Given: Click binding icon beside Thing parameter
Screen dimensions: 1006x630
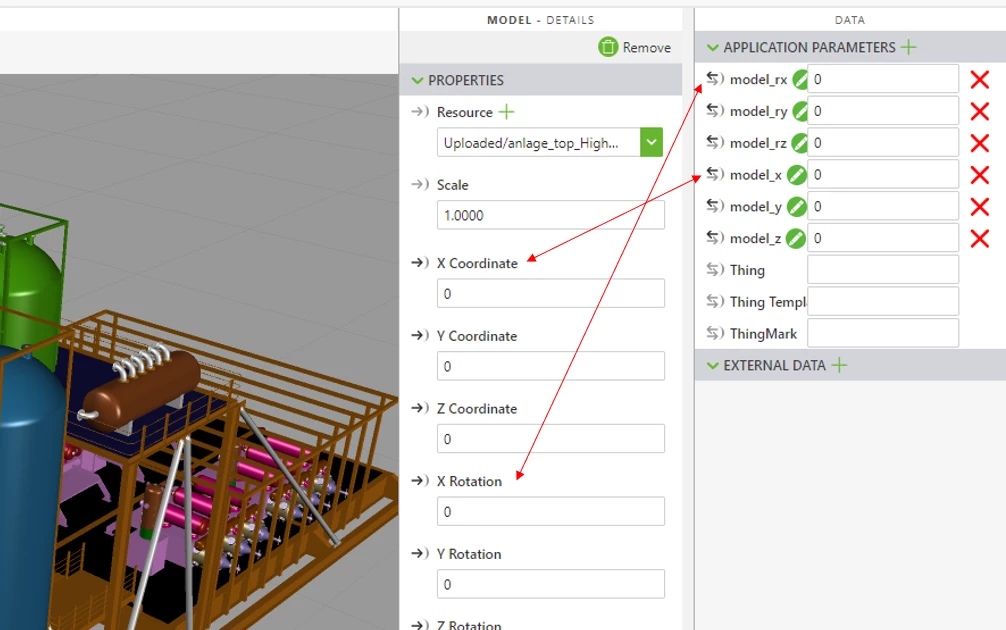Looking at the screenshot, I should click(x=715, y=269).
